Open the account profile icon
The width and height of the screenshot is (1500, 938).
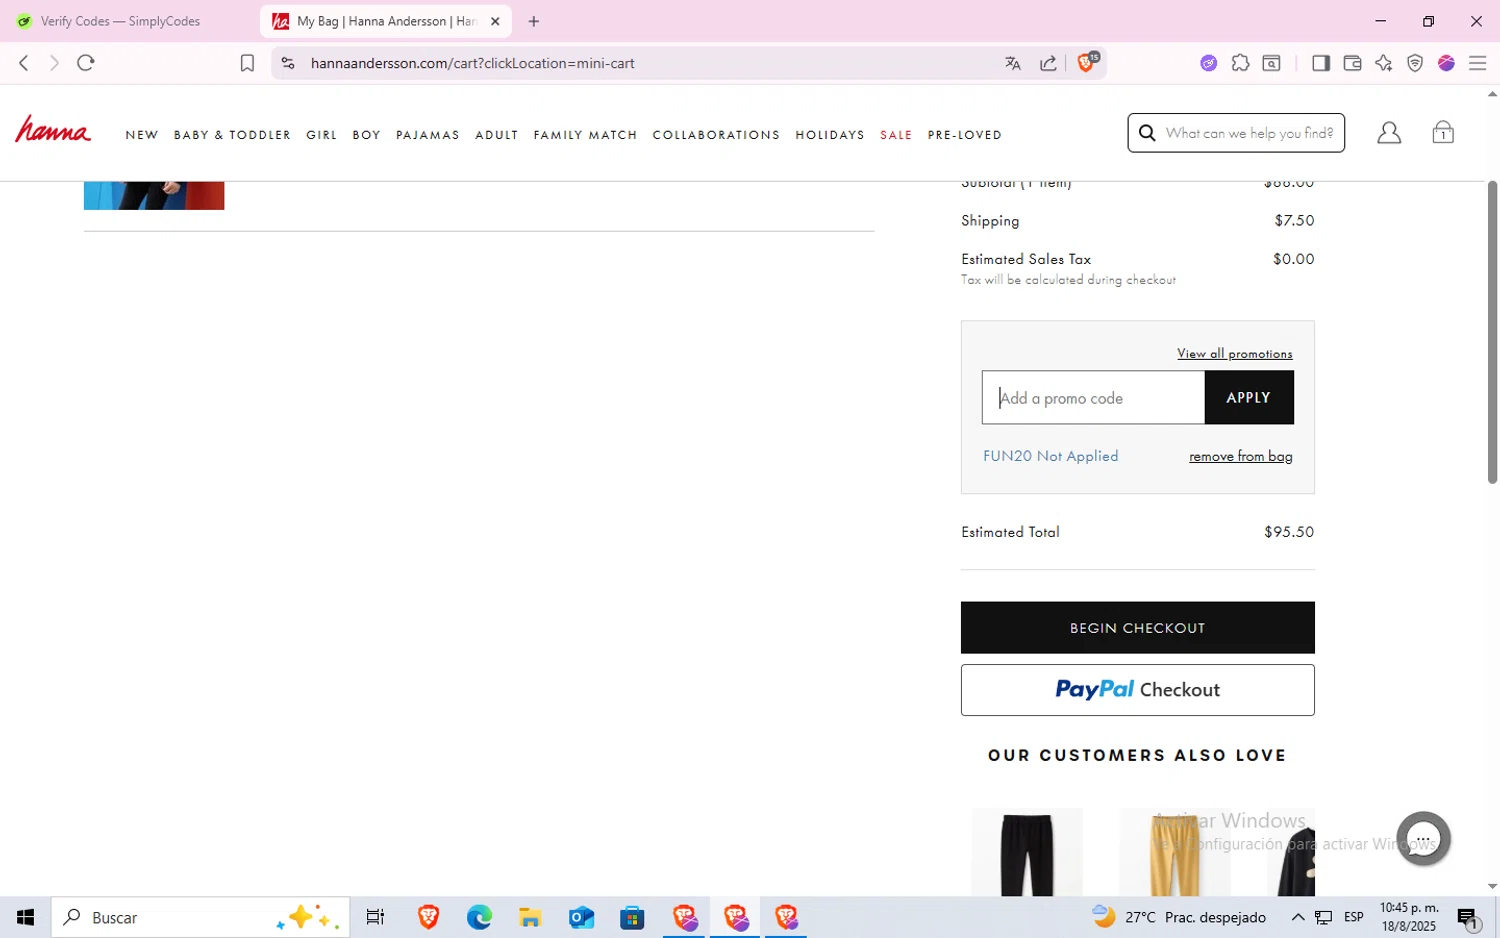(x=1389, y=133)
